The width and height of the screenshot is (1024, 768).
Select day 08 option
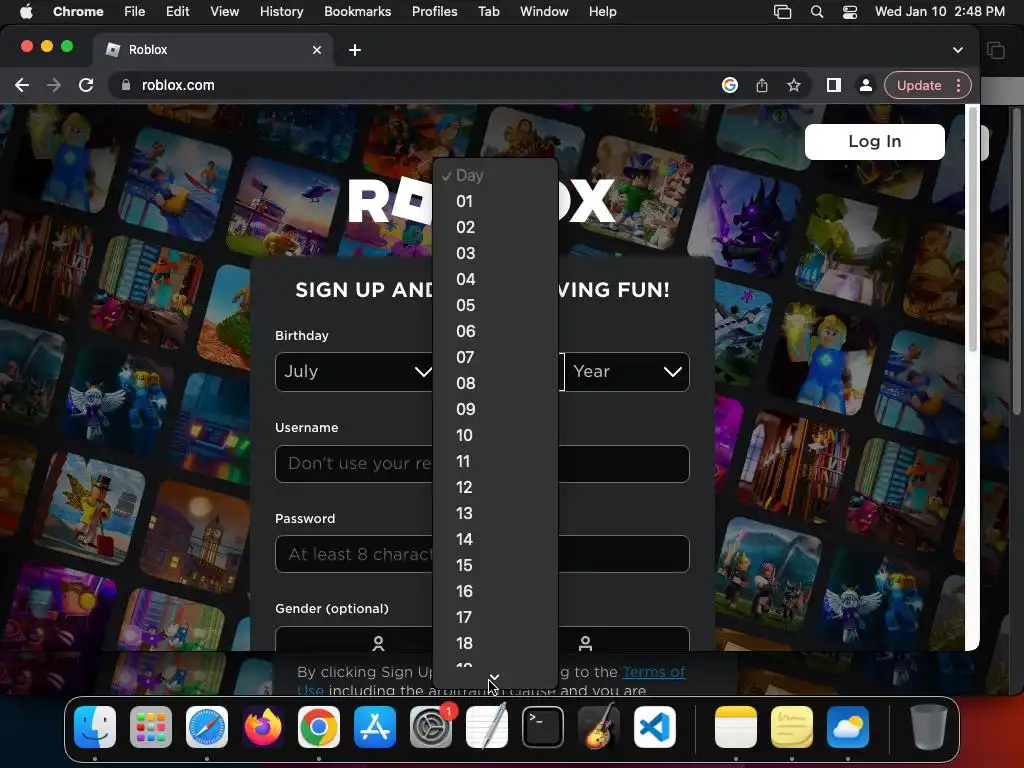[495, 383]
